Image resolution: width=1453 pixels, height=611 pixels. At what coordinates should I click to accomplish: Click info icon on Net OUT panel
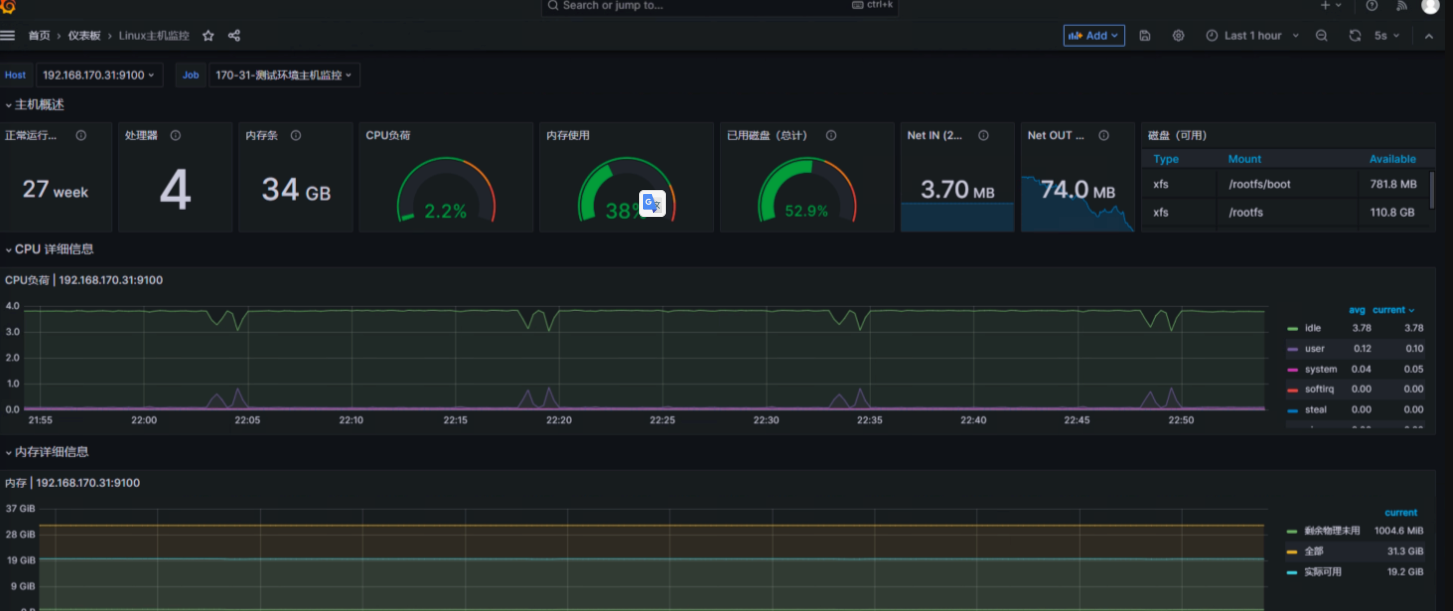(x=1103, y=135)
